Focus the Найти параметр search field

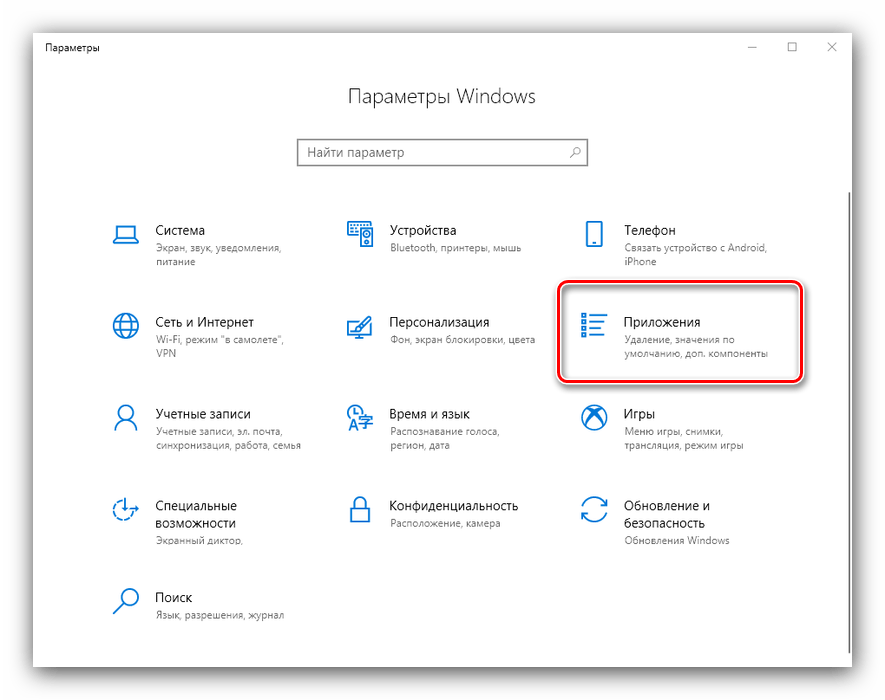pyautogui.click(x=432, y=153)
